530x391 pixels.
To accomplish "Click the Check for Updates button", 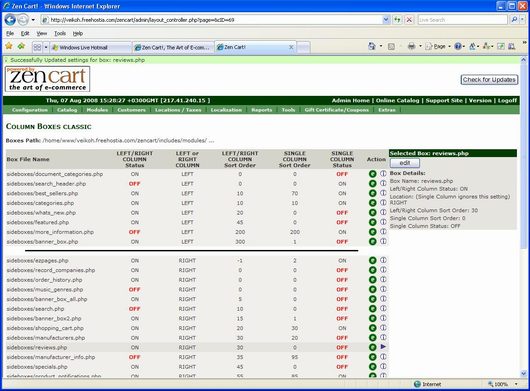I will 489,80.
